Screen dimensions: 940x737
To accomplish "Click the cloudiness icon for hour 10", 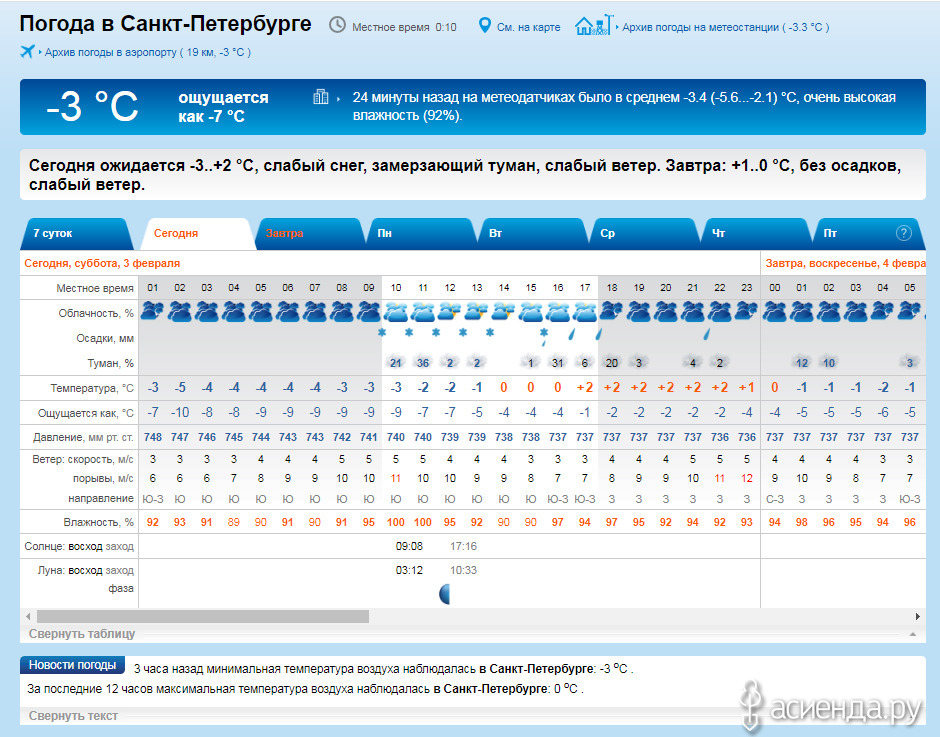I will pyautogui.click(x=396, y=311).
